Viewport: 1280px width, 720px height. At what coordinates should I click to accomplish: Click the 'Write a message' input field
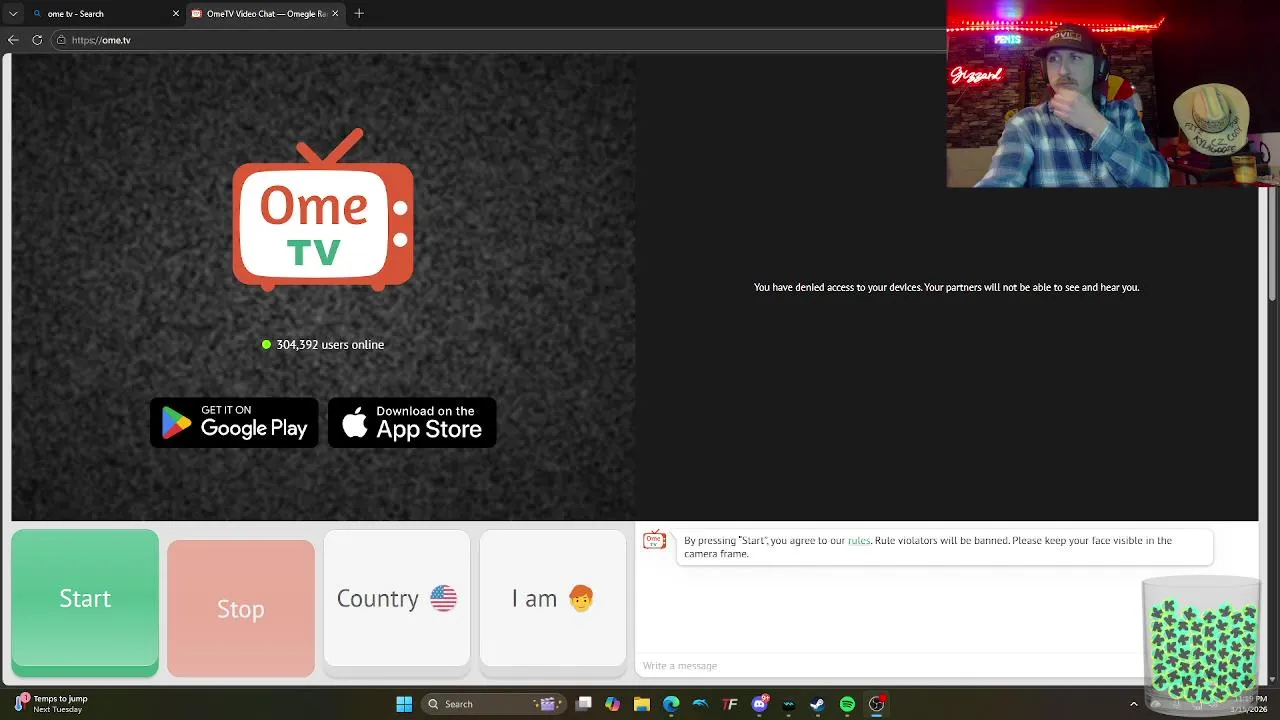pos(888,666)
